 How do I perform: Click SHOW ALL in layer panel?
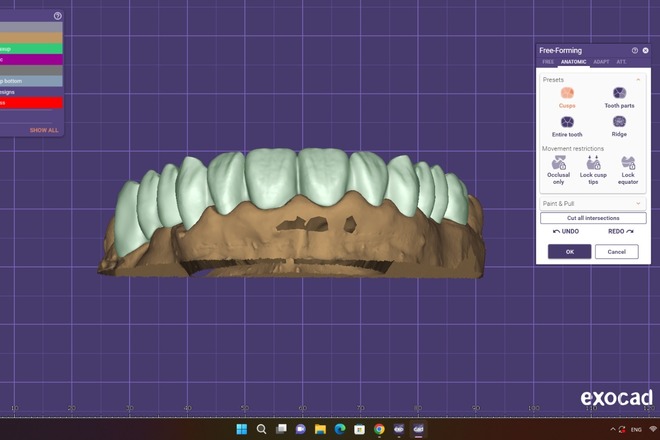(44, 130)
